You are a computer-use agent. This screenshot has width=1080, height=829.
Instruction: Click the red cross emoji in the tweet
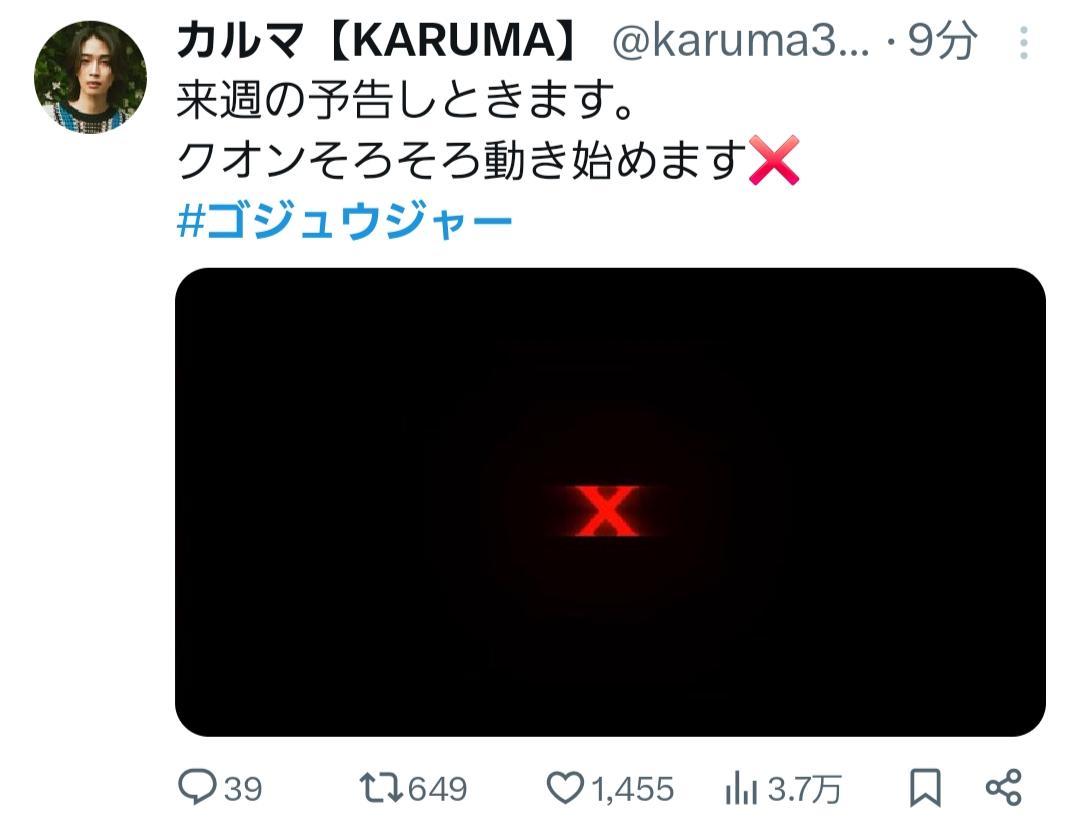[x=773, y=160]
